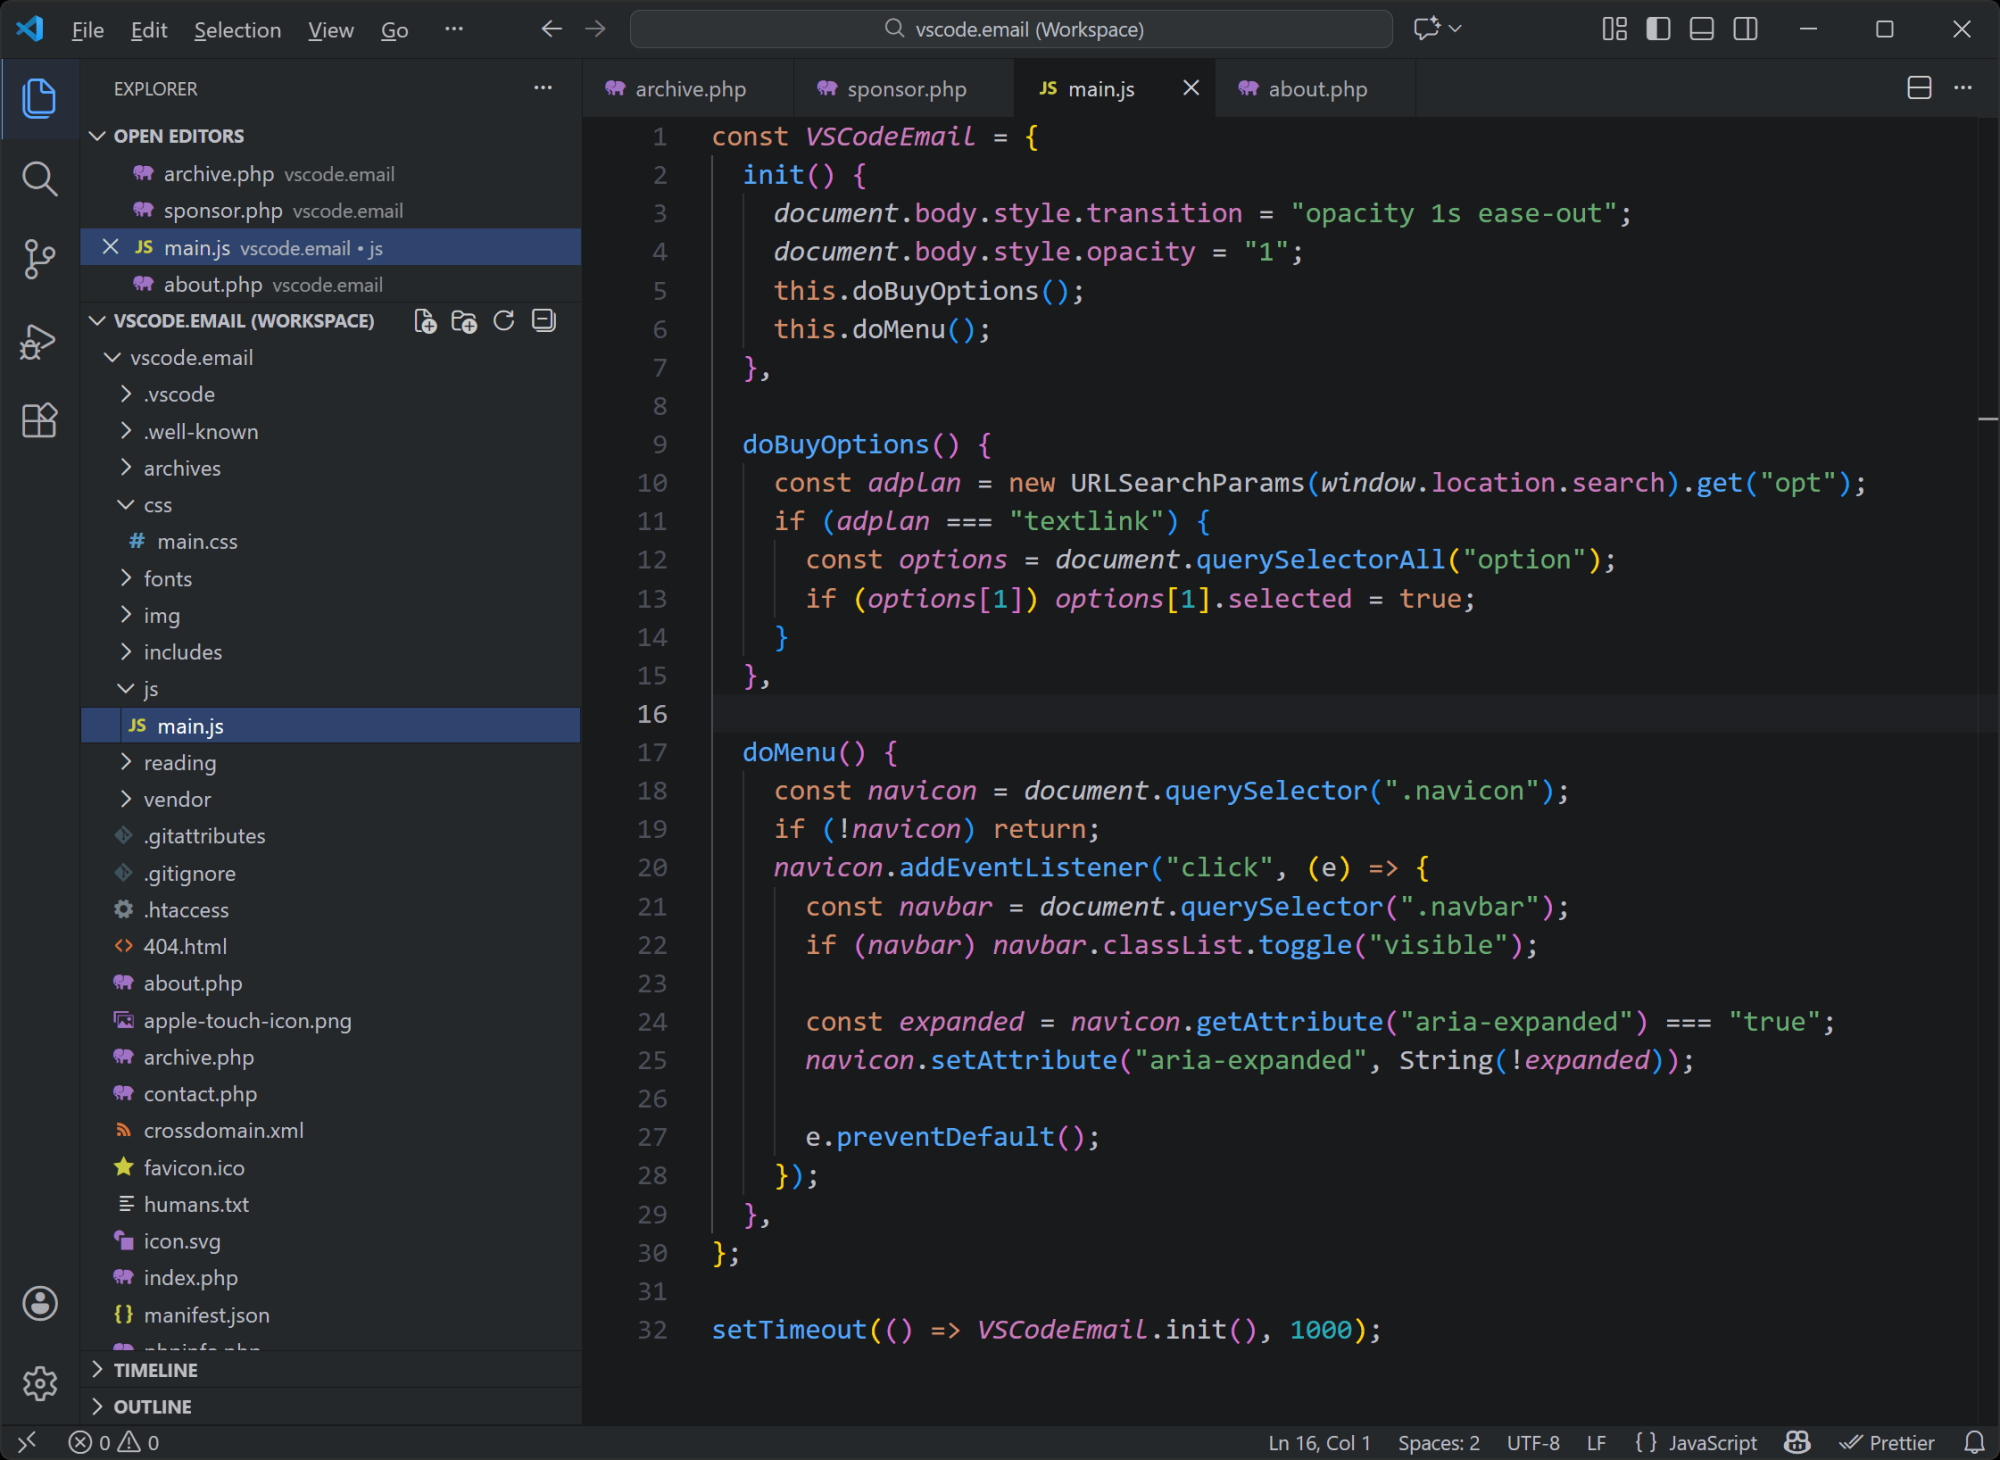Screen dimensions: 2000x1460
Task: Click the Manage settings gear icon
Action: [39, 1384]
